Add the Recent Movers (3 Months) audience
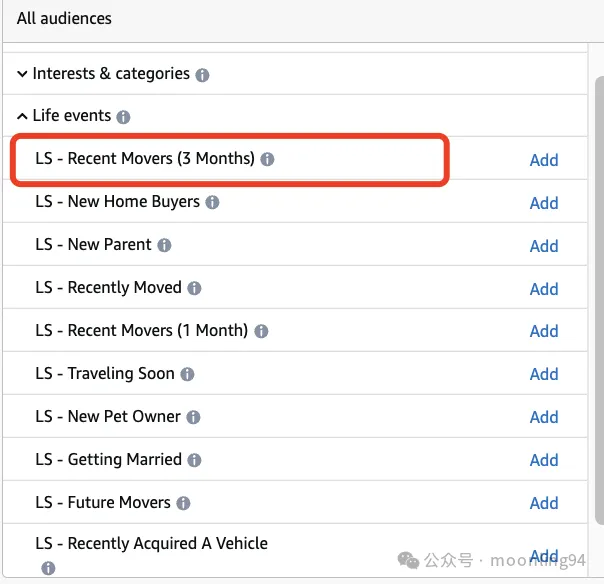The width and height of the screenshot is (604, 584). click(544, 160)
